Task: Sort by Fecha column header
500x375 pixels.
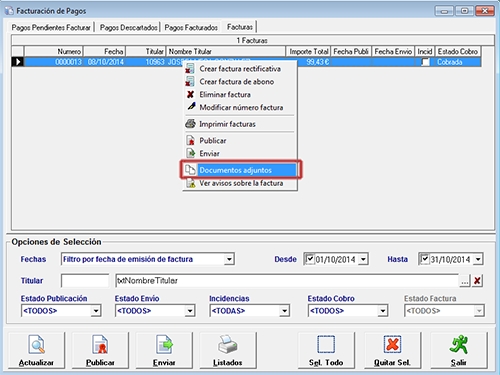Action: pyautogui.click(x=104, y=51)
